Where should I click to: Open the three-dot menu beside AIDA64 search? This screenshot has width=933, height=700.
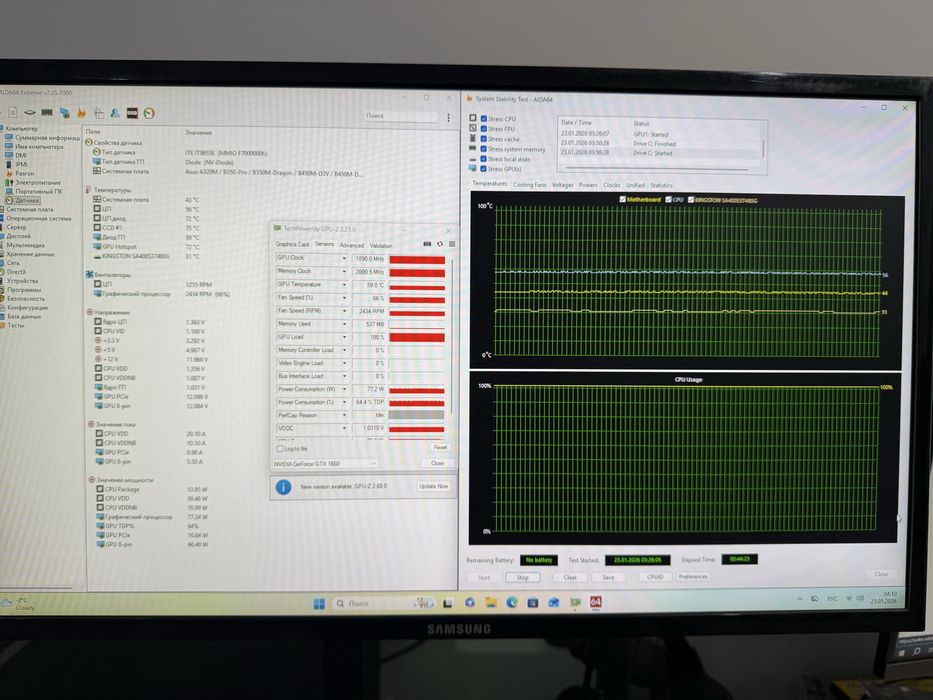click(x=449, y=118)
